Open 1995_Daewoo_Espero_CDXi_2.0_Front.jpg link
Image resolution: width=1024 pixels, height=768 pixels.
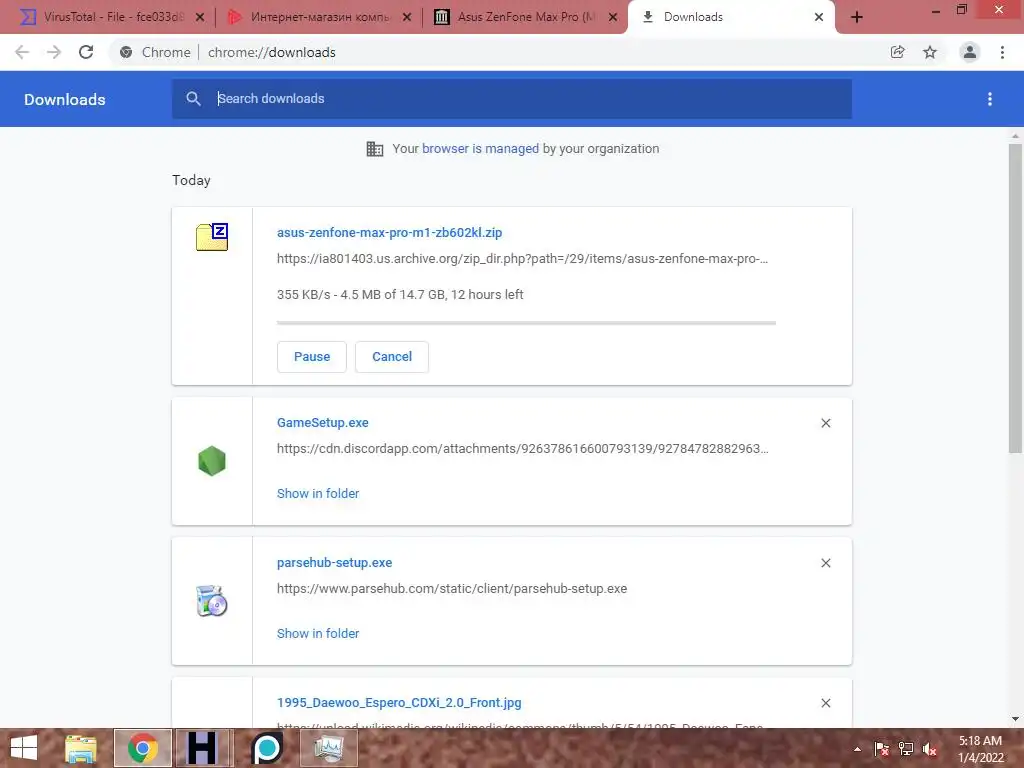pyautogui.click(x=399, y=703)
